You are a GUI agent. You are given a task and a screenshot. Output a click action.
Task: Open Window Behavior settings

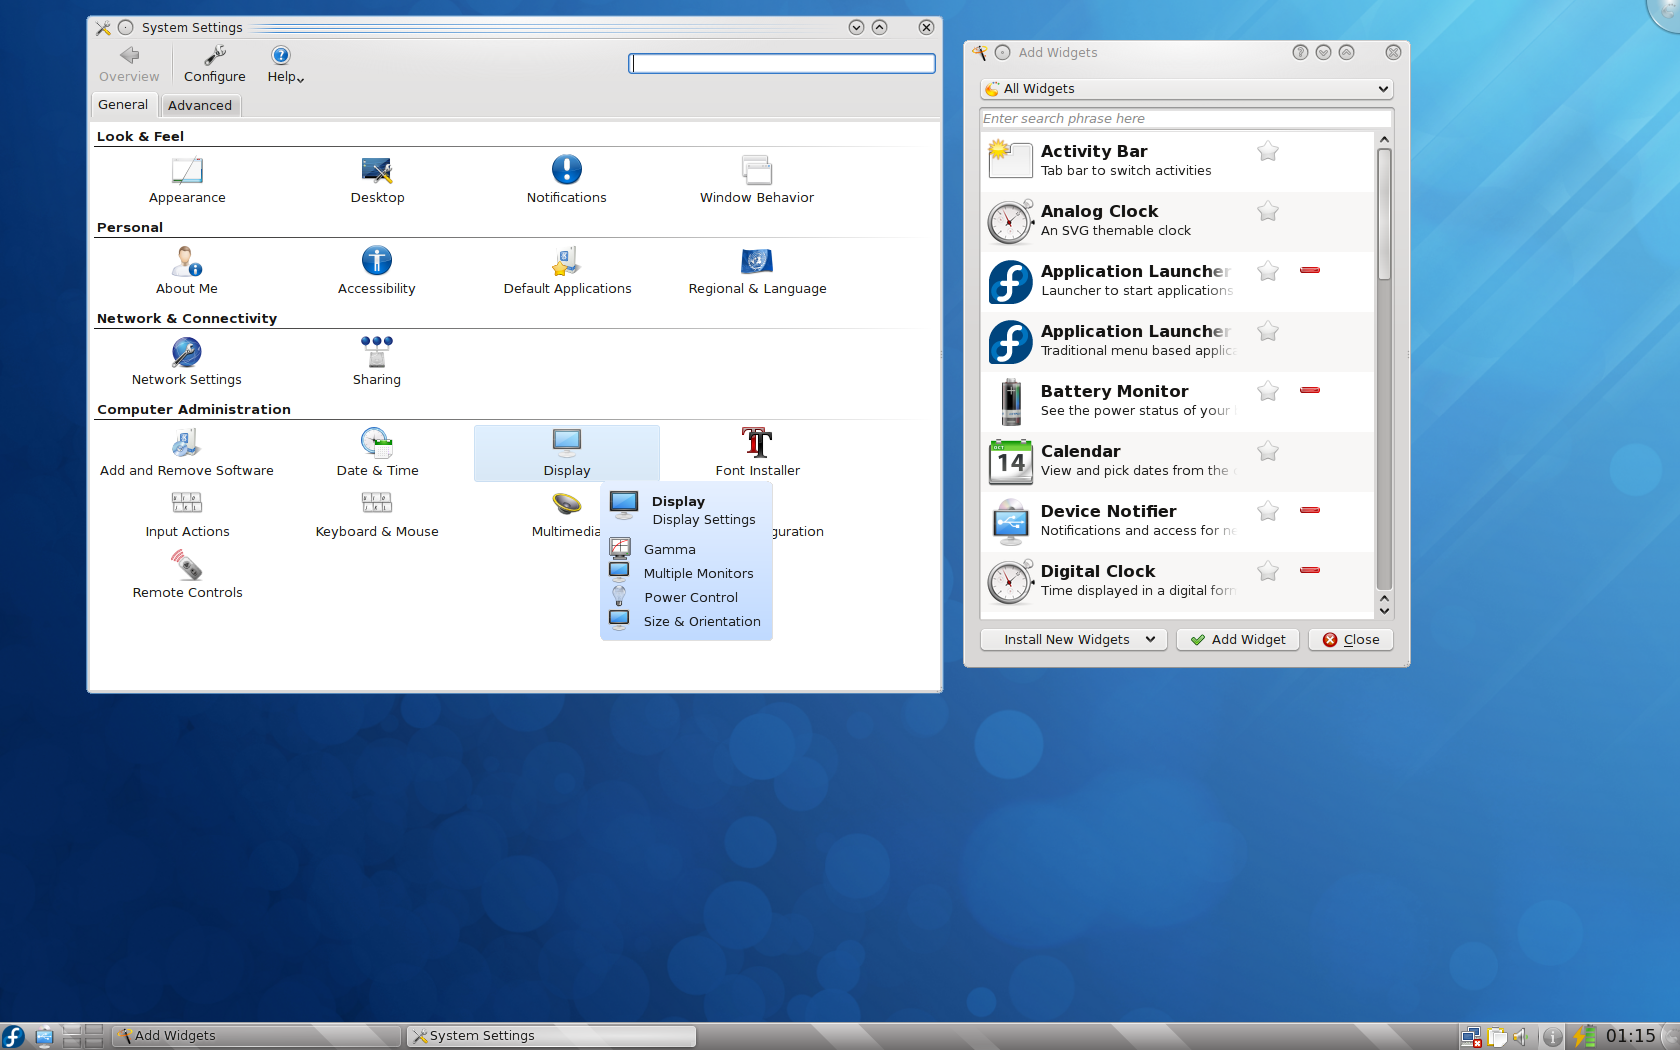click(757, 180)
